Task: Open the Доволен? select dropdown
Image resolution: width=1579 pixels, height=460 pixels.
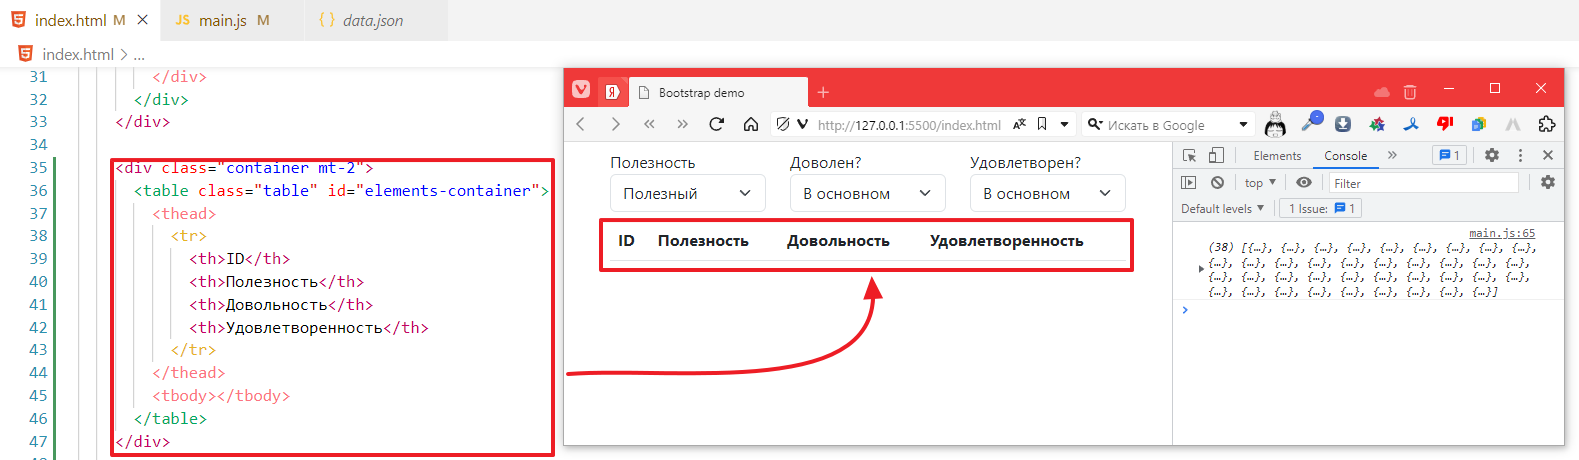Action: (x=867, y=193)
